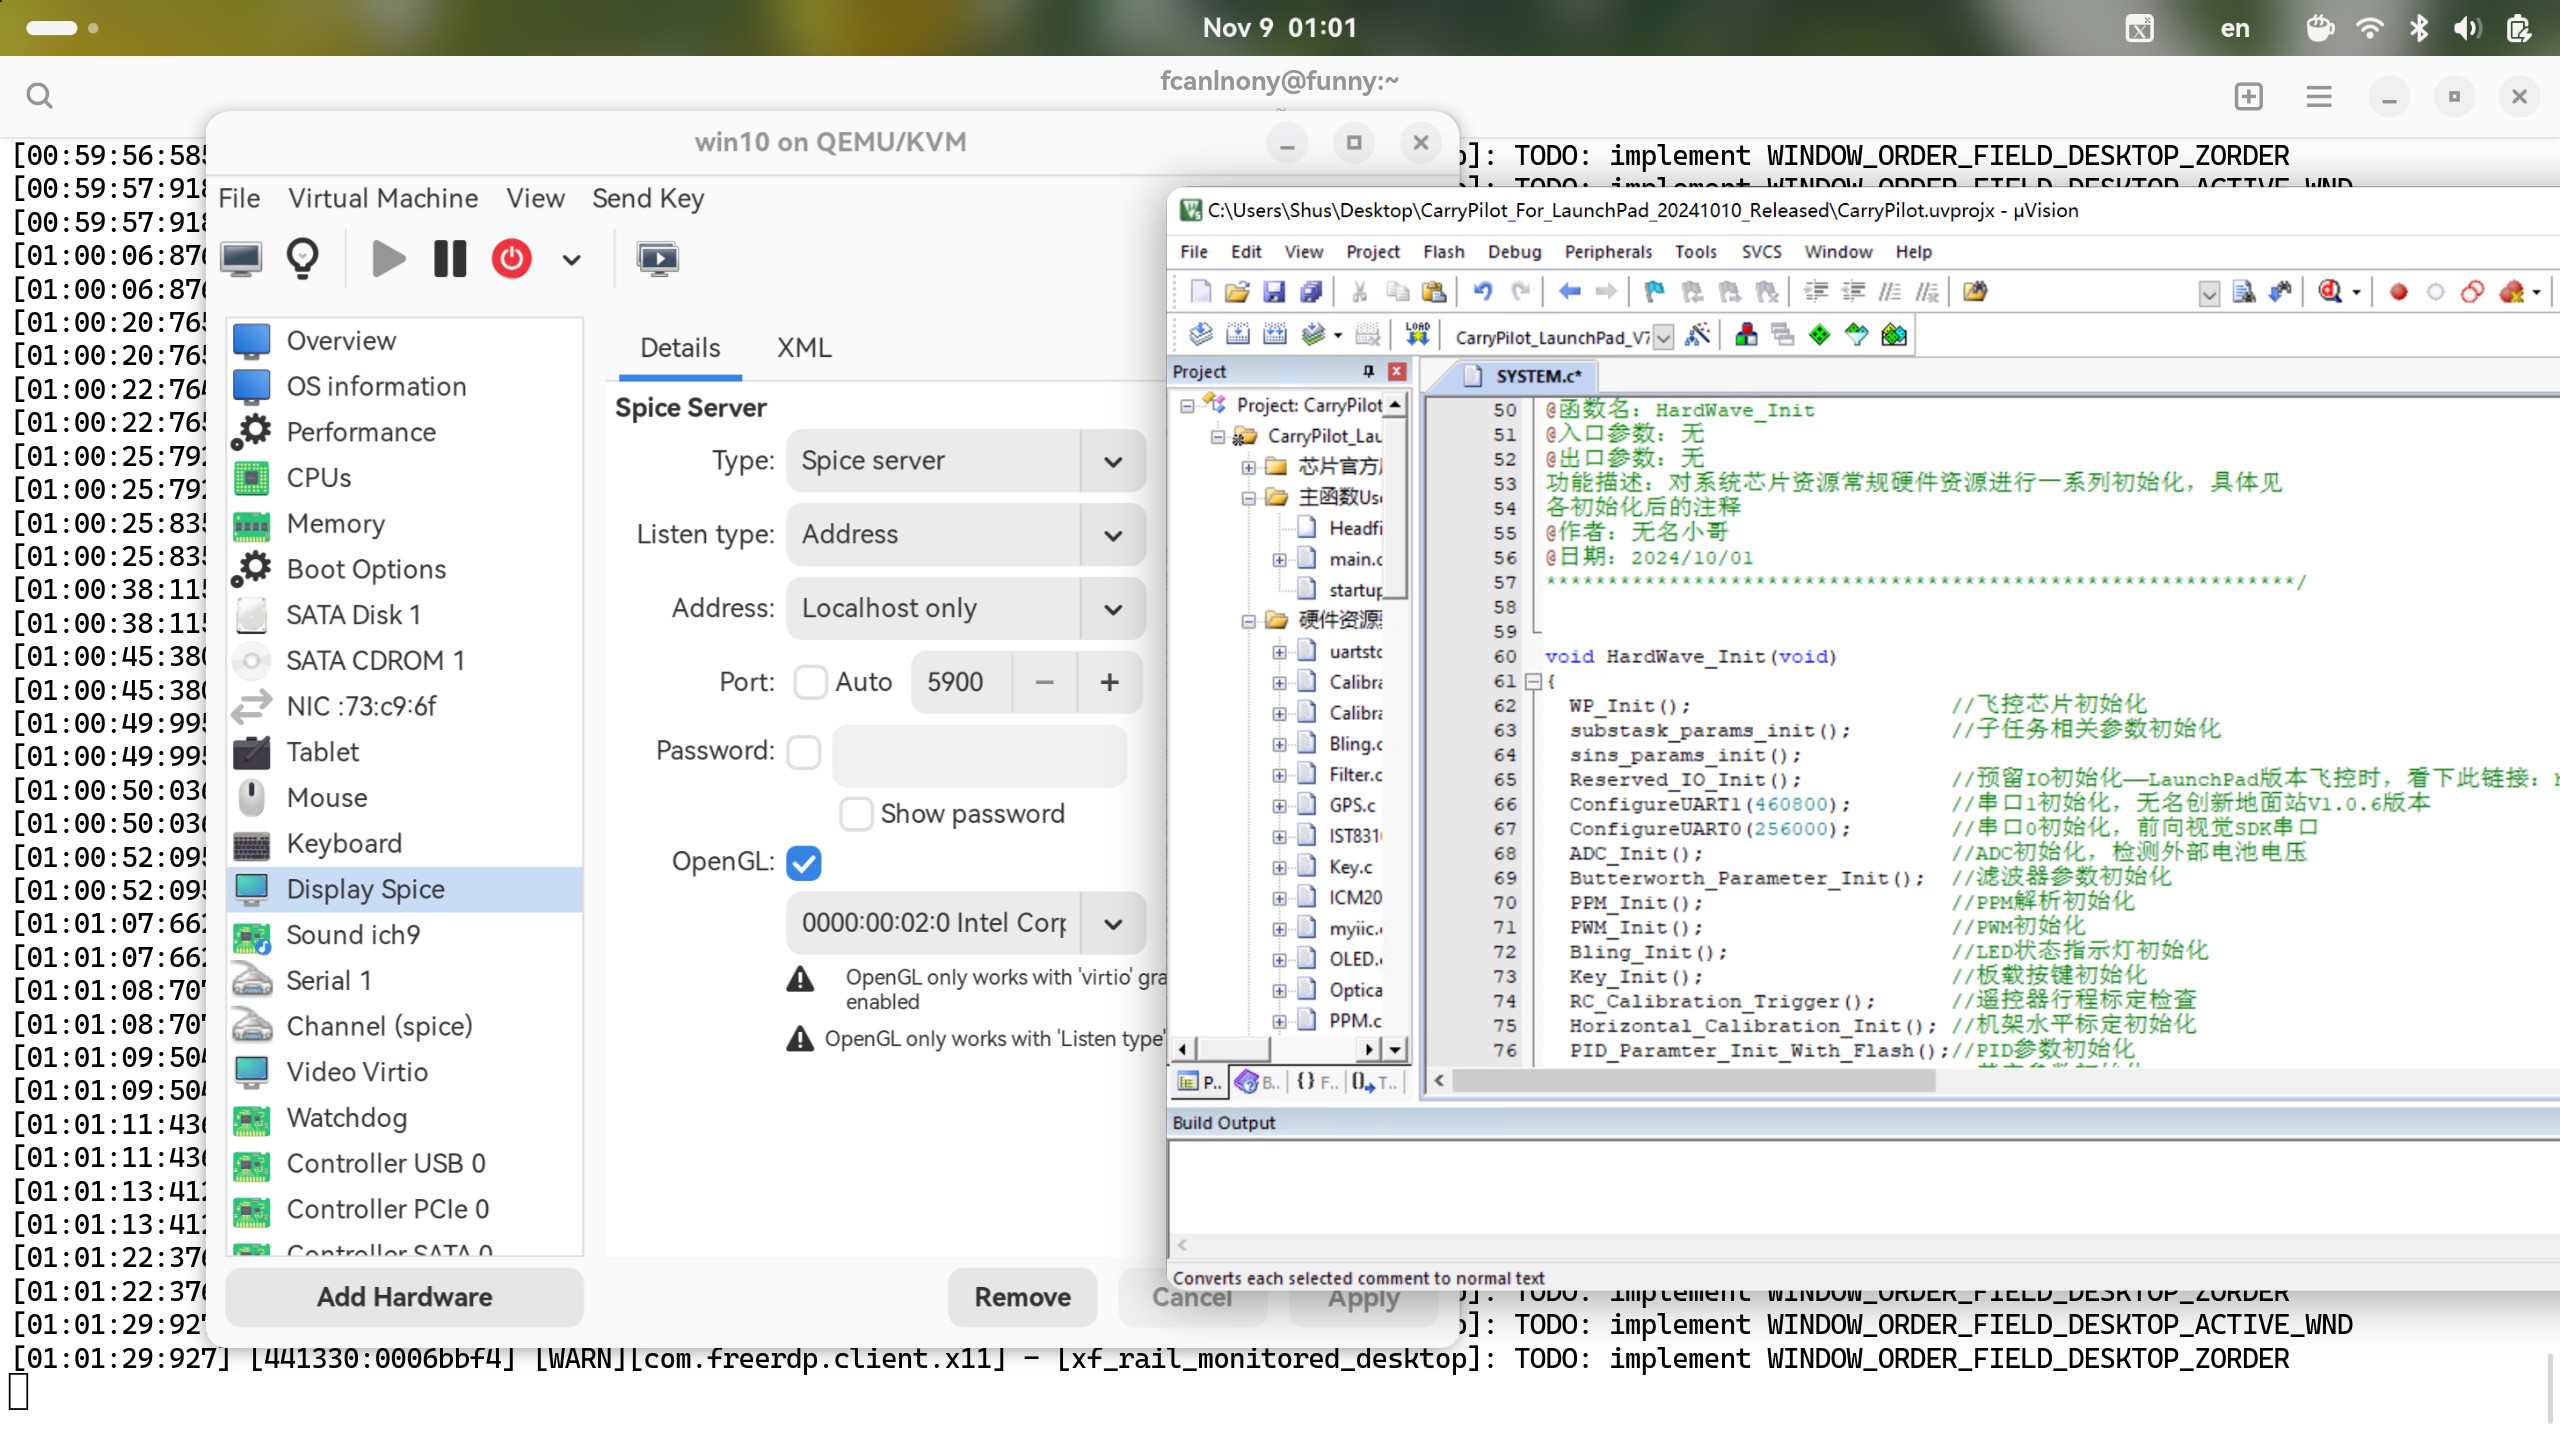
Task: Click the open file folder icon in µVision
Action: point(1237,292)
